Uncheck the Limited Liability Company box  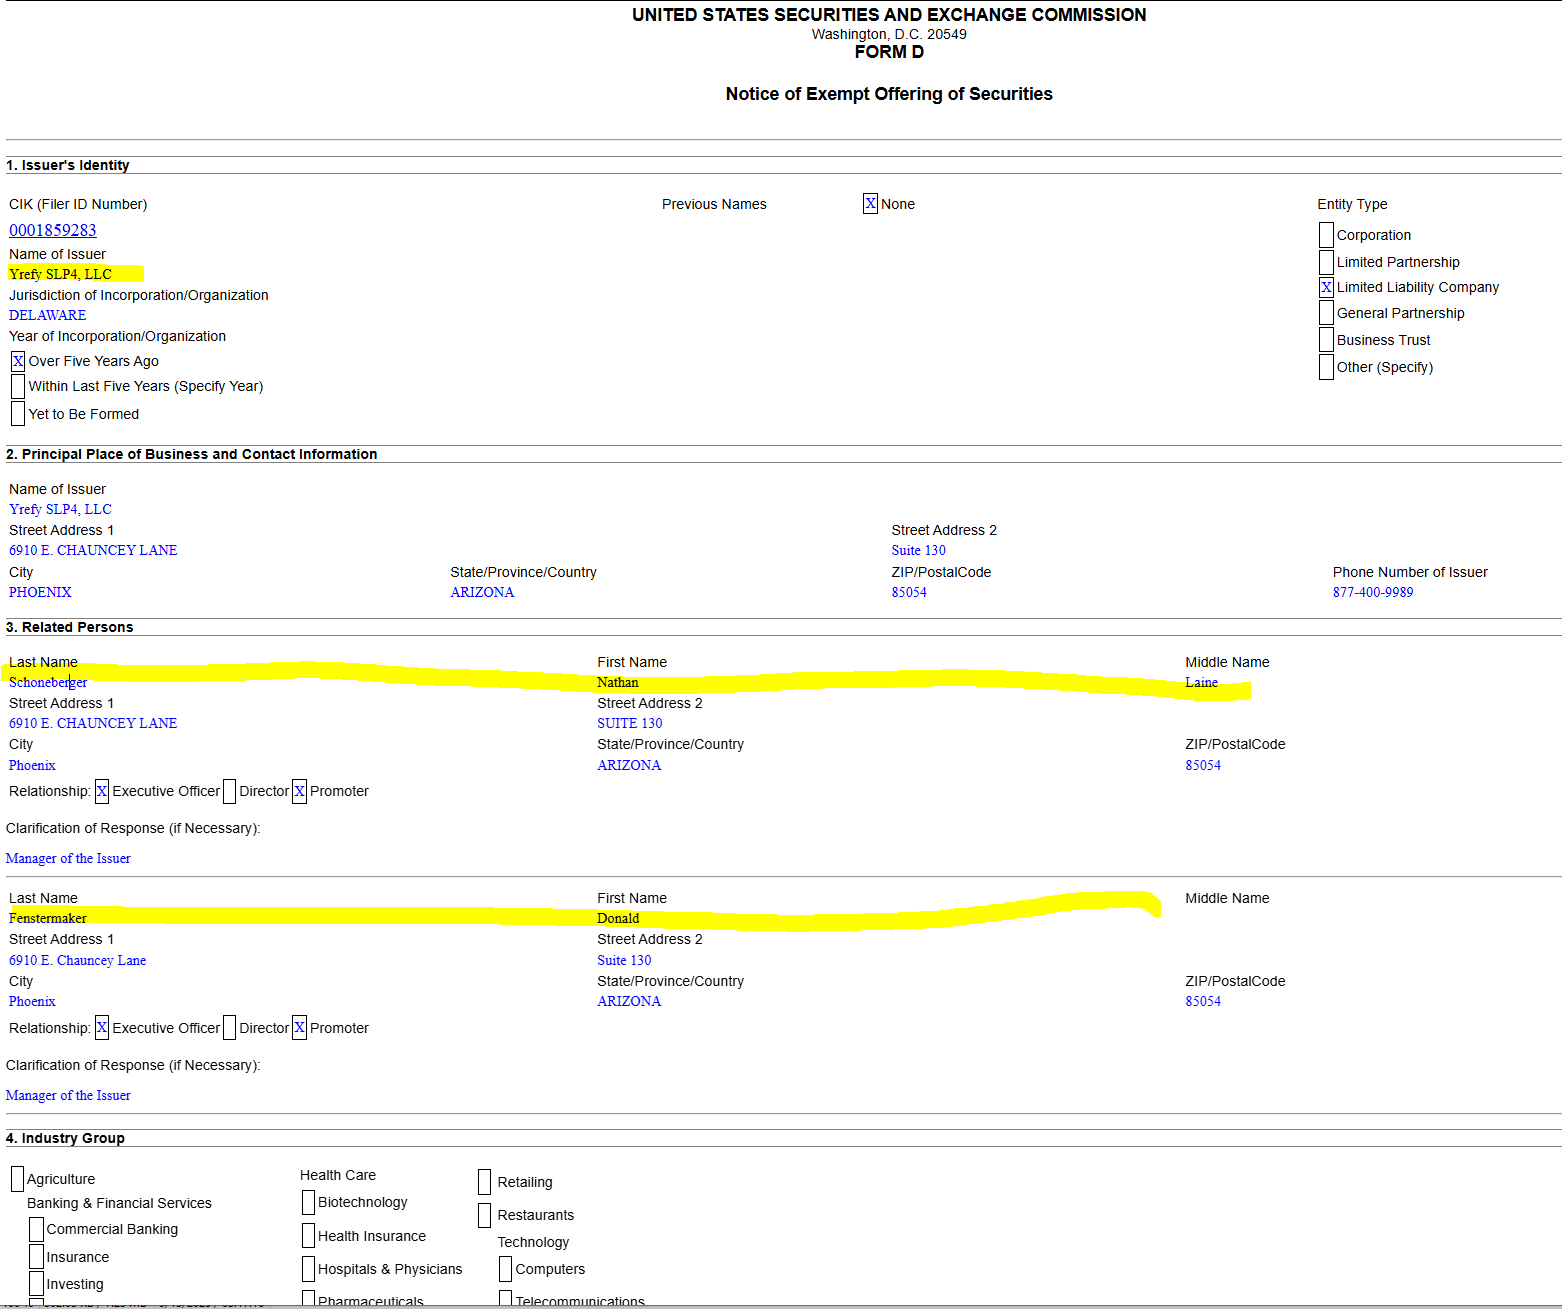pyautogui.click(x=1326, y=287)
